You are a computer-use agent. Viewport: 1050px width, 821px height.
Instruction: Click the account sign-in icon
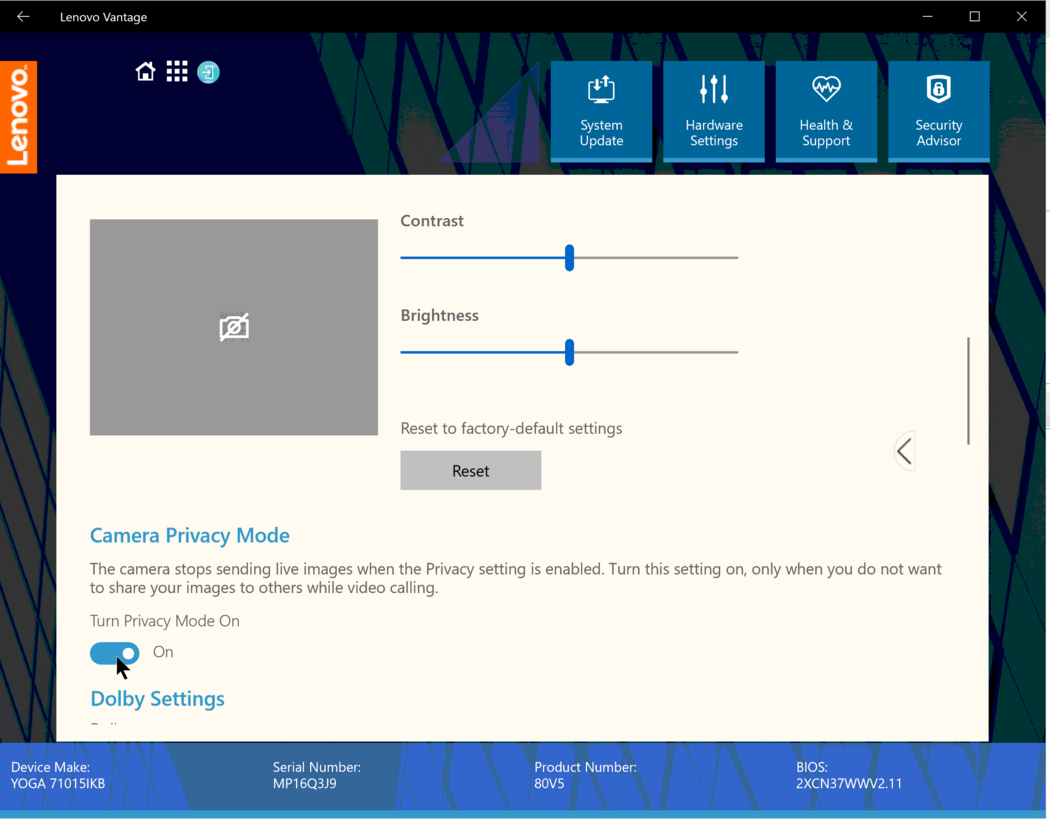(208, 71)
